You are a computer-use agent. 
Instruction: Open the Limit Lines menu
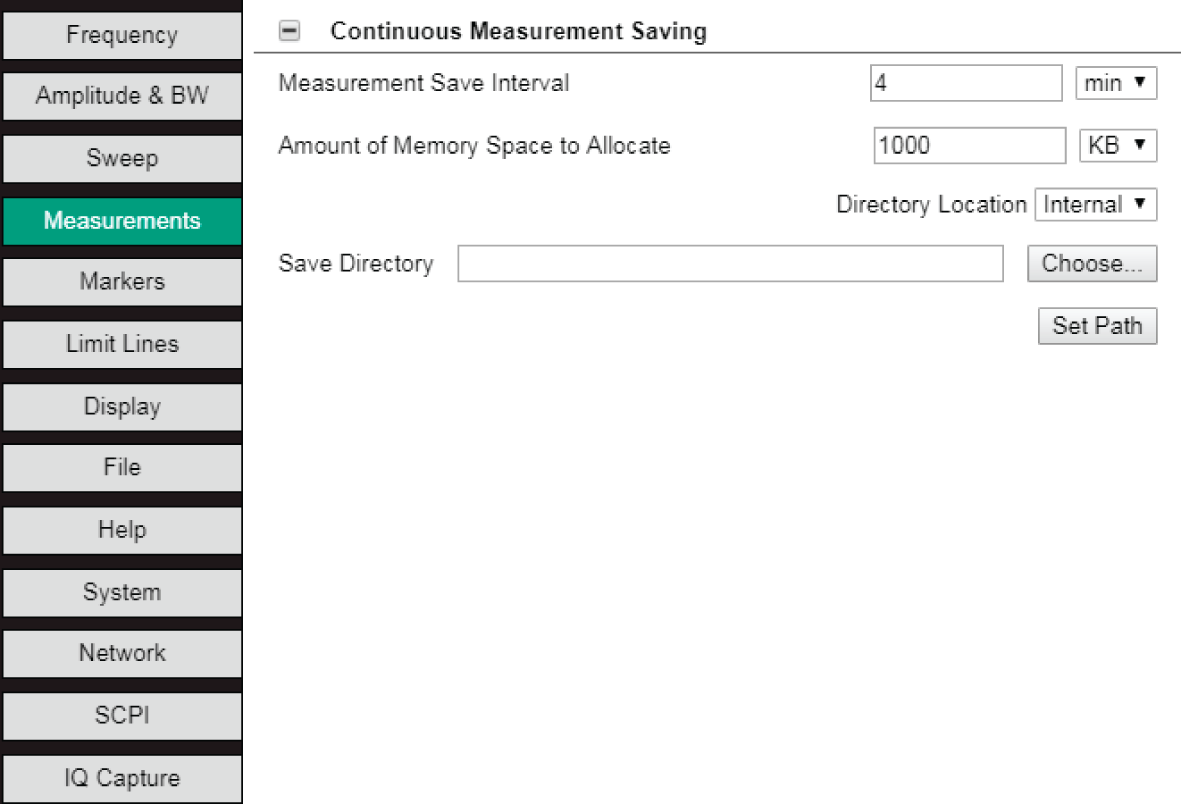pos(122,344)
